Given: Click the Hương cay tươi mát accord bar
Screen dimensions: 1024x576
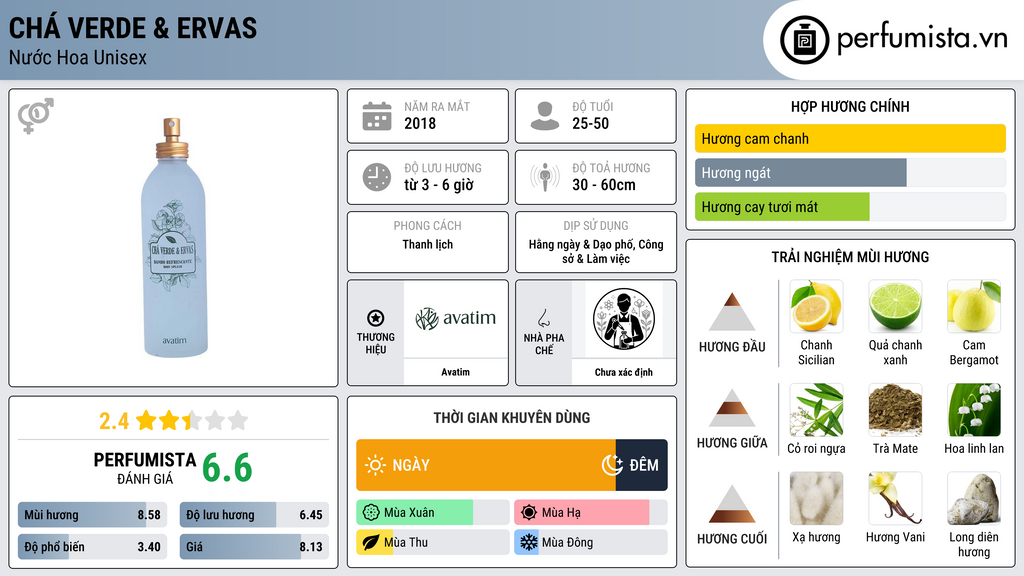Looking at the screenshot, I should click(x=850, y=207).
